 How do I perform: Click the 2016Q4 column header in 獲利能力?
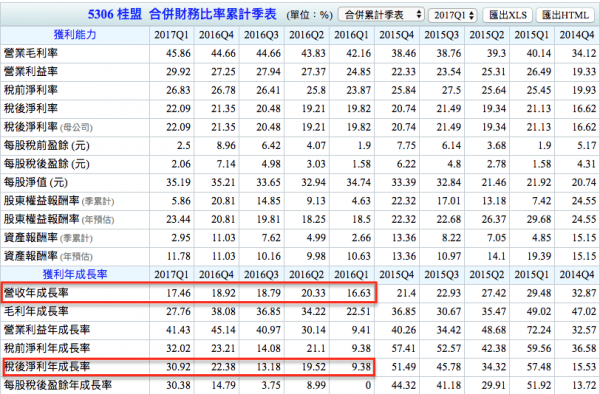216,35
